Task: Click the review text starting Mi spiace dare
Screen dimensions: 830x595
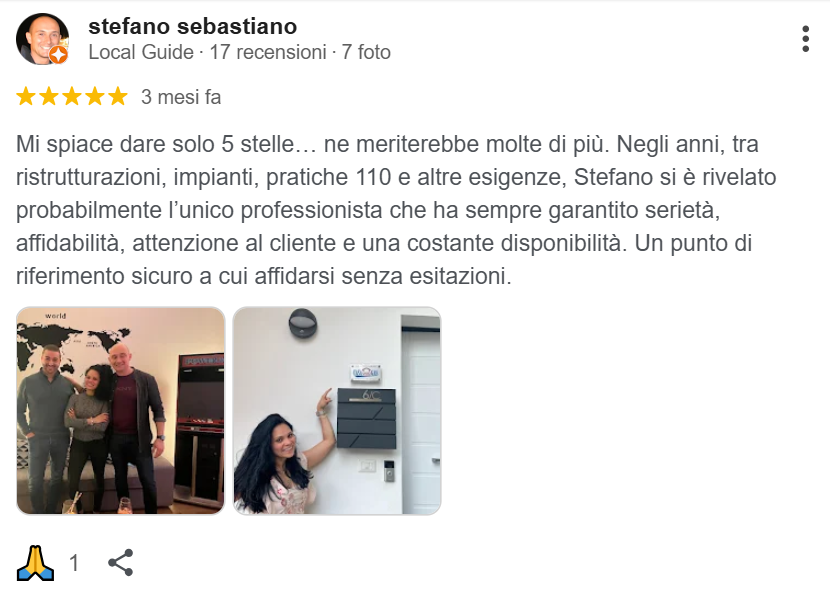Action: click(396, 210)
